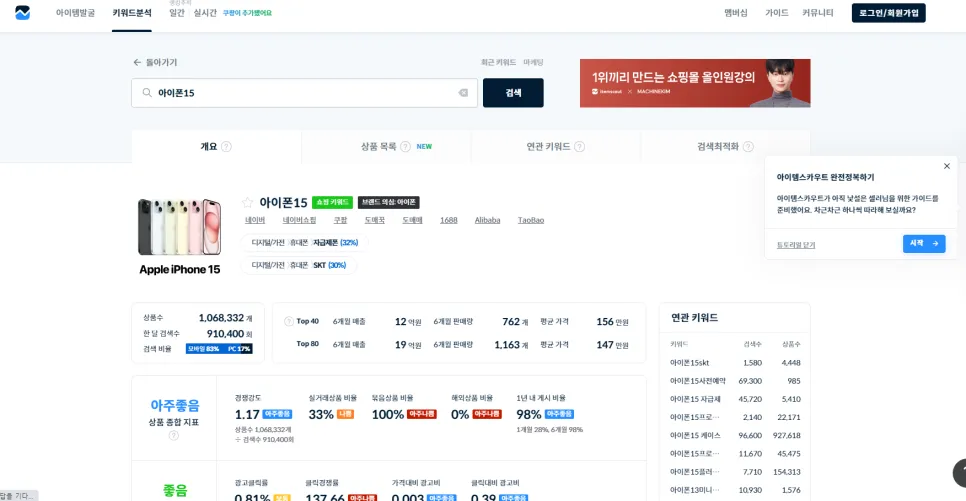
Task: Click the 경쟁강도 1.17 value
Action: pos(247,415)
